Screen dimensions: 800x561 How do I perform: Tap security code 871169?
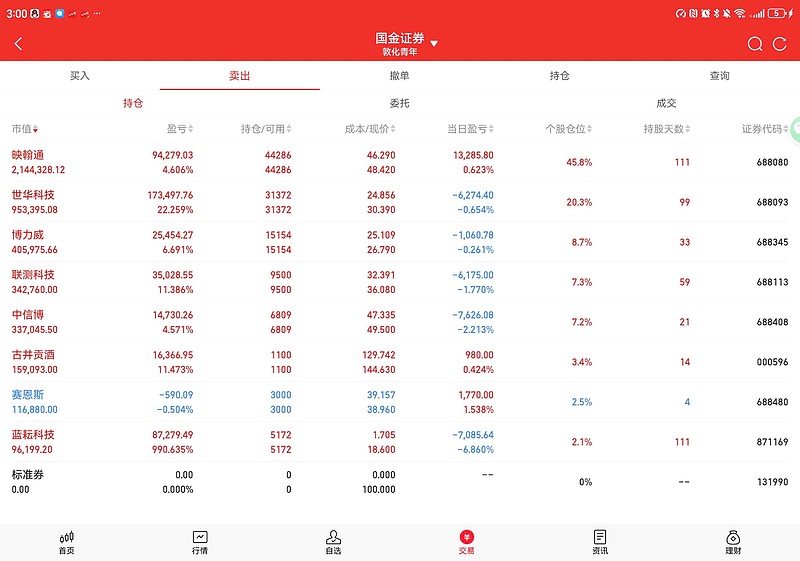pyautogui.click(x=772, y=442)
